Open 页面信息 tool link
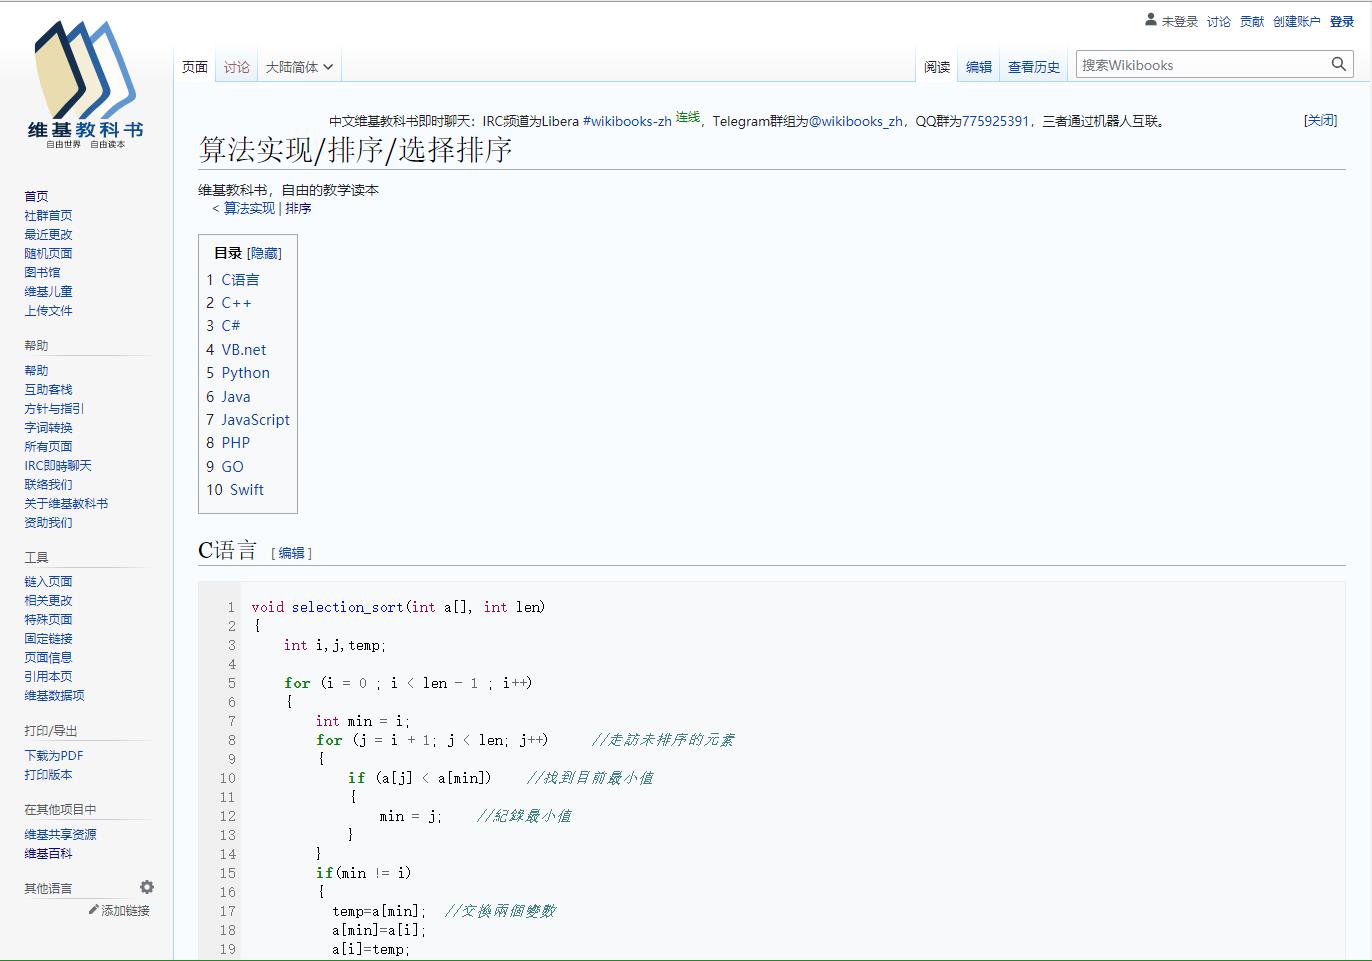 (x=48, y=657)
